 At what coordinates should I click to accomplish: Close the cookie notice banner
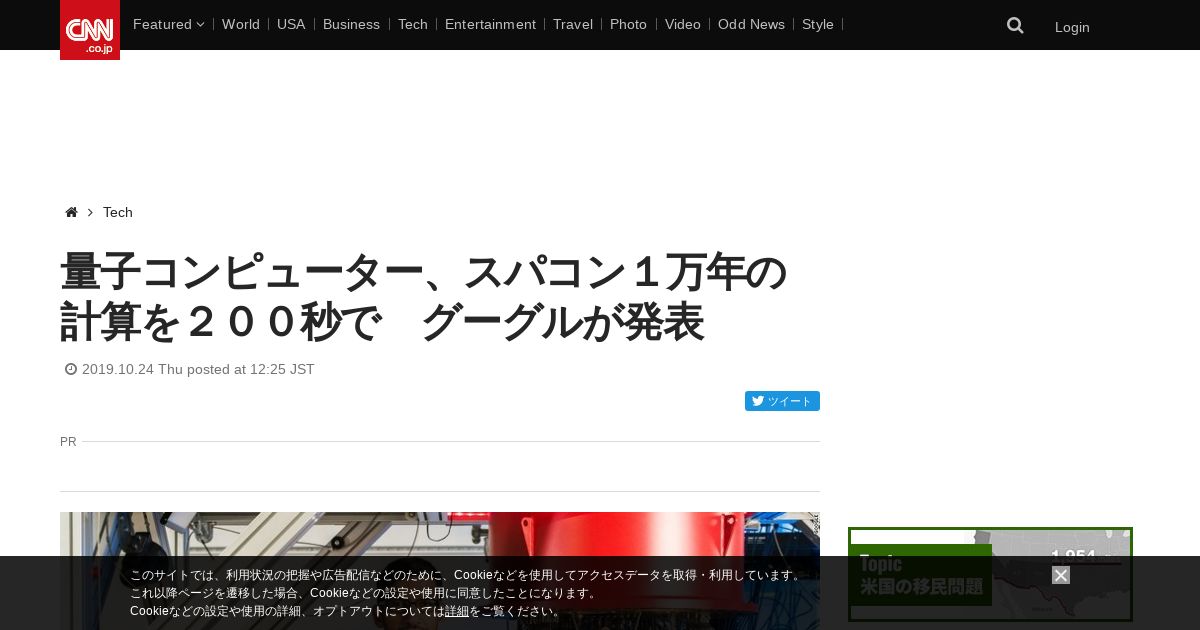1061,575
